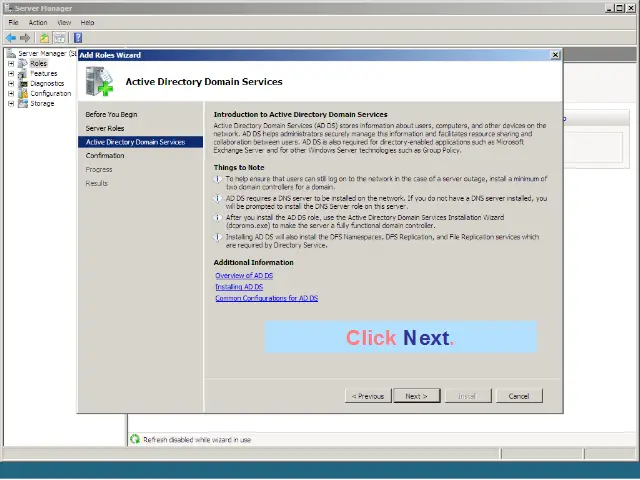Click the Diagnostics node icon in tree
The image size is (640, 480).
tap(23, 84)
